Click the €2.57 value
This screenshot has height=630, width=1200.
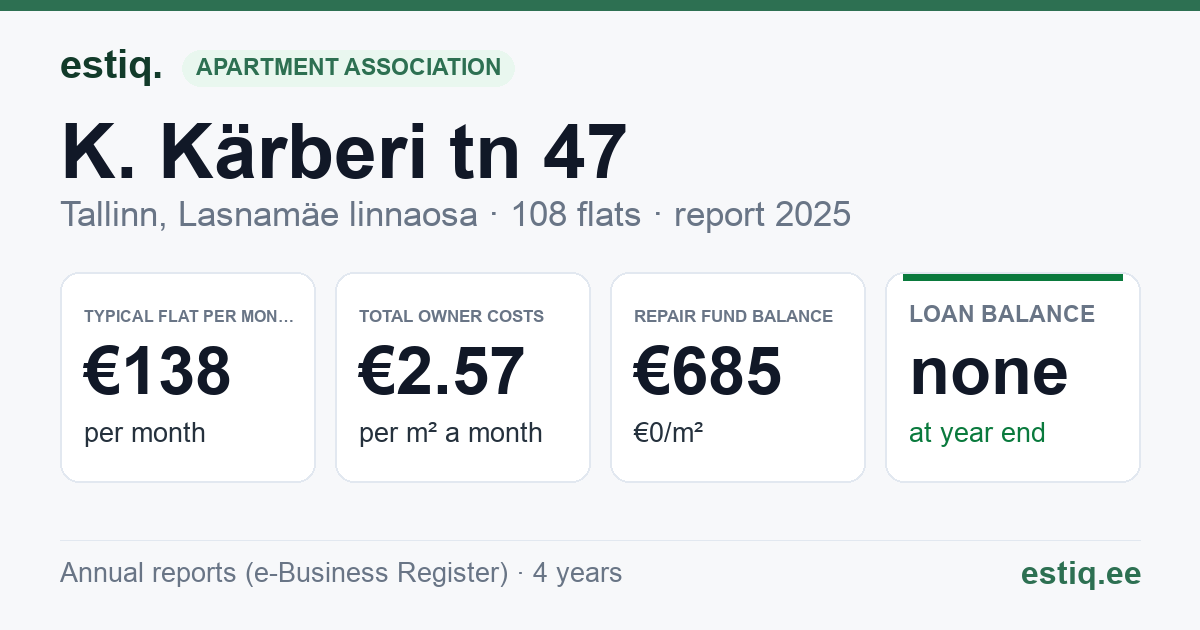442,371
